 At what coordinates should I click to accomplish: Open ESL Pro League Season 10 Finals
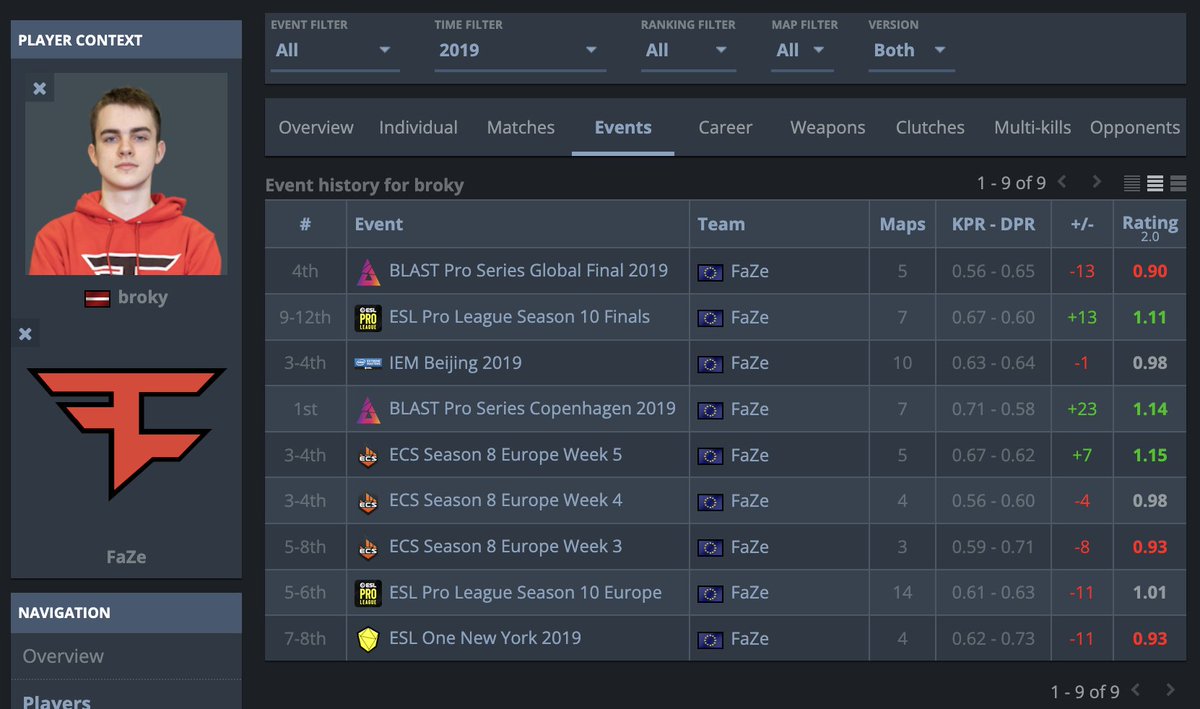pyautogui.click(x=519, y=317)
